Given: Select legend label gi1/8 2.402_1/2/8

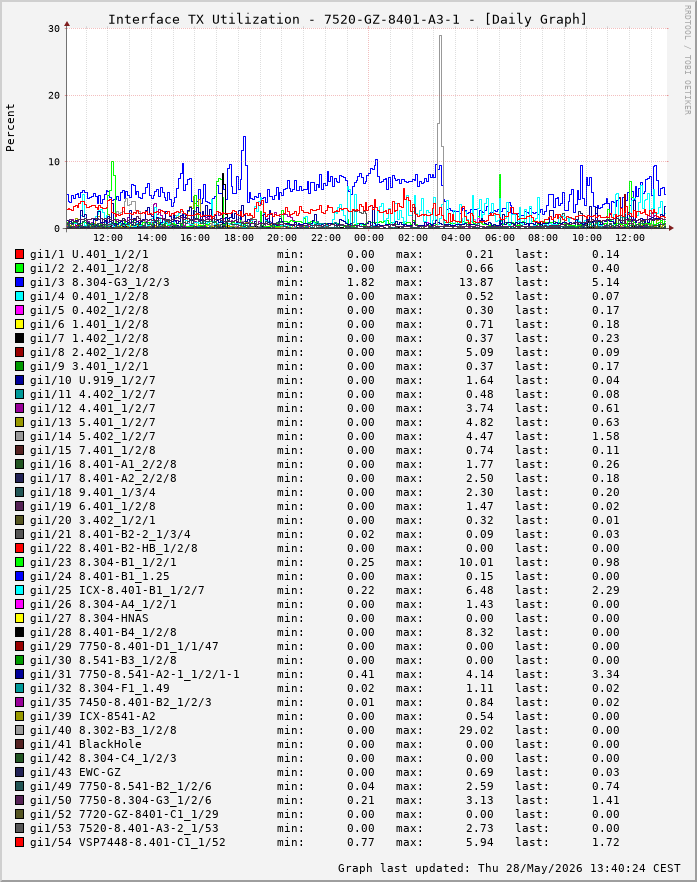Looking at the screenshot, I should [x=89, y=353].
